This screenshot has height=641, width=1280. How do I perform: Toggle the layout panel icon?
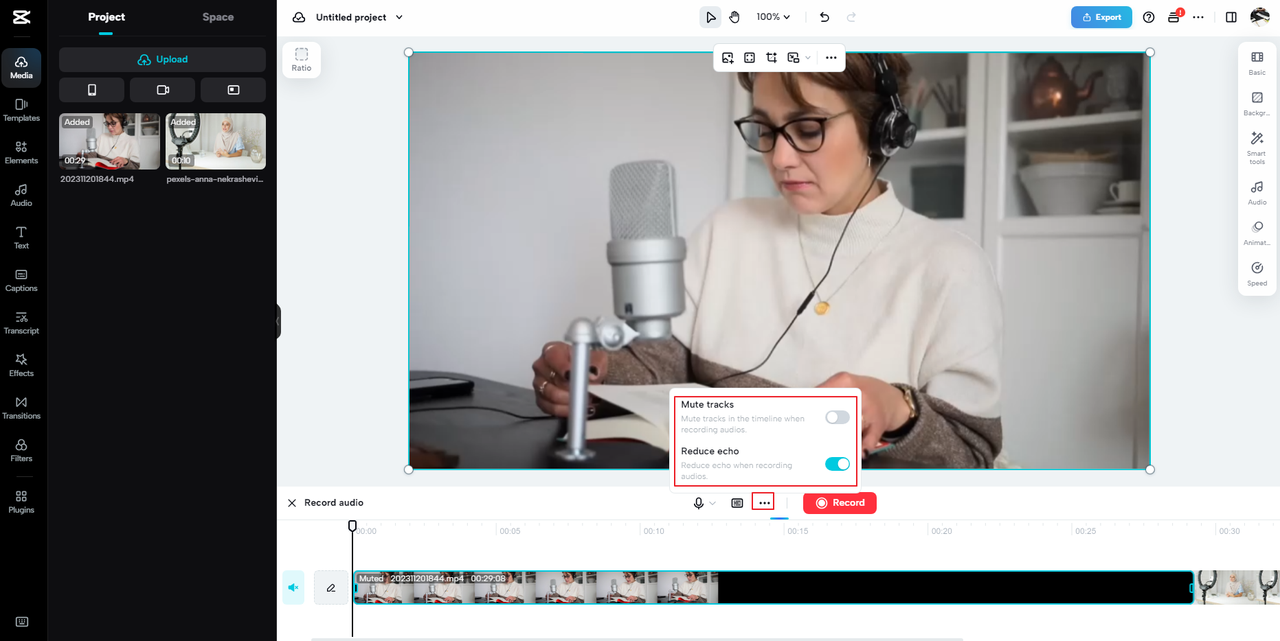tap(1231, 17)
